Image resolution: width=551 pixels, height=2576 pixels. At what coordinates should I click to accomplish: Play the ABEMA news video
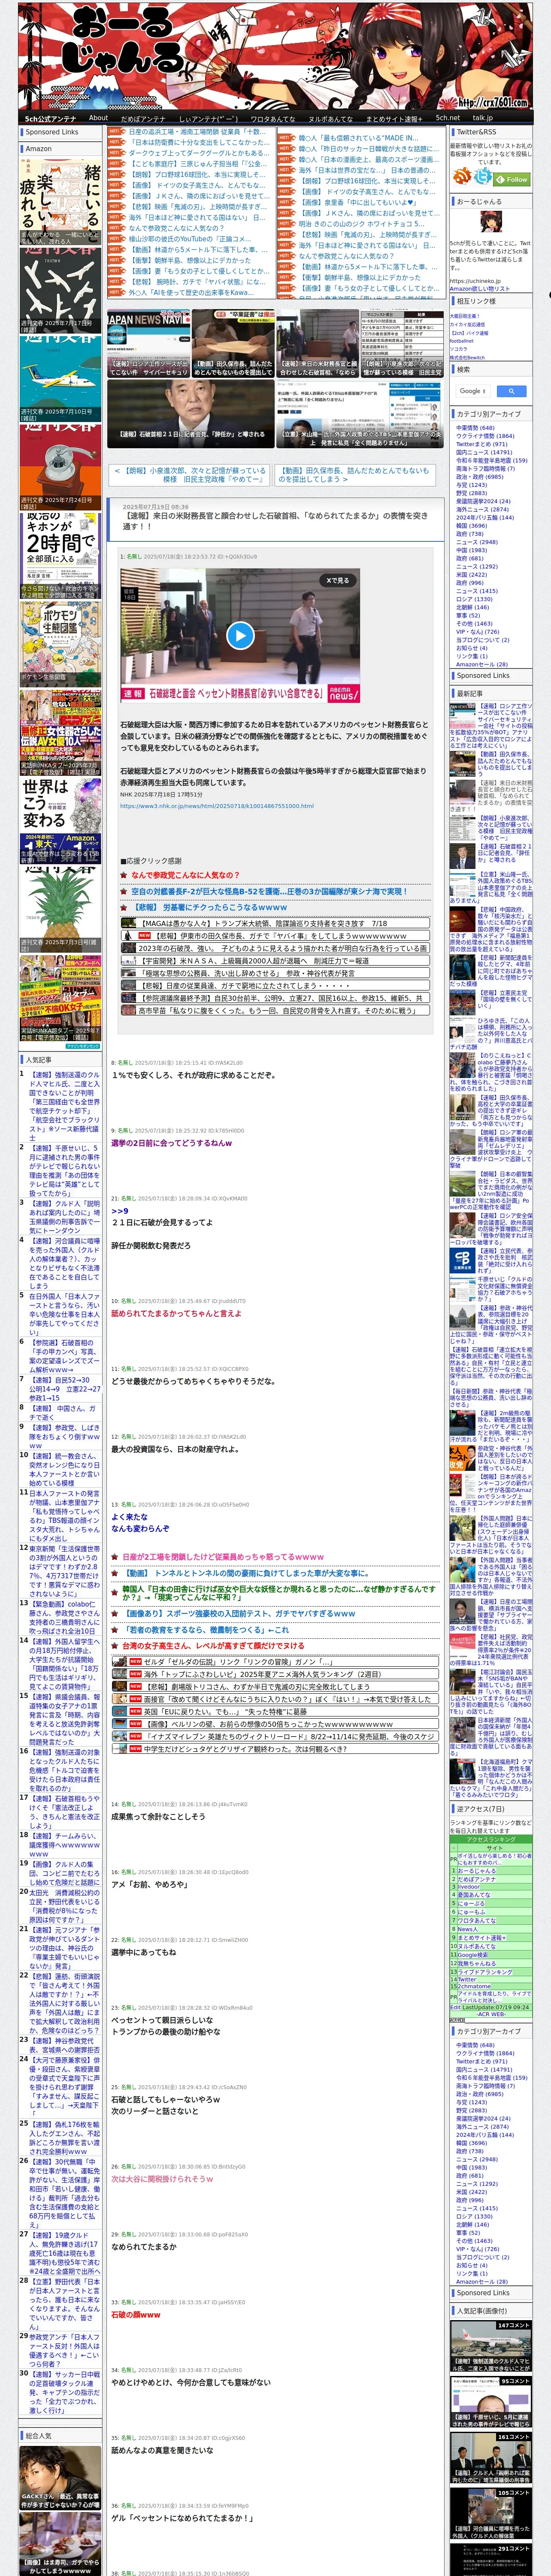point(240,634)
